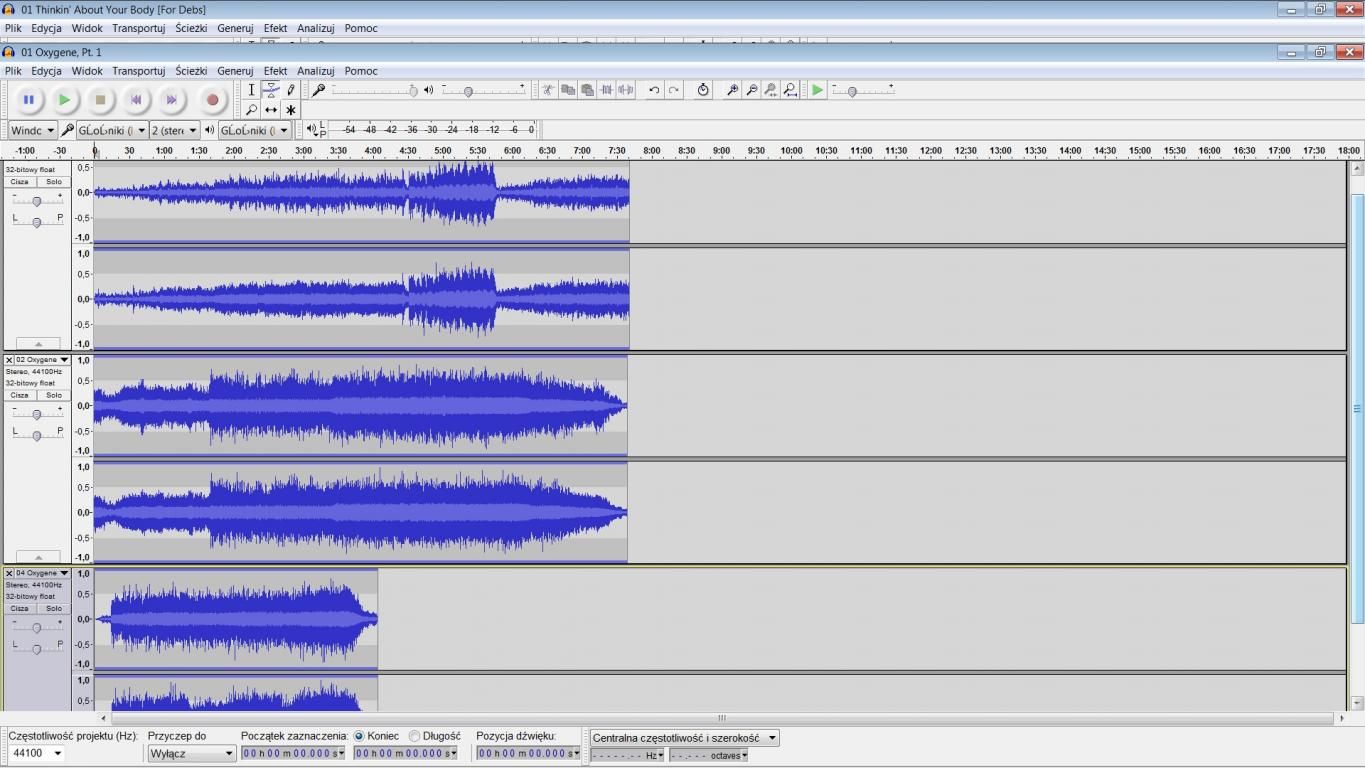Click the Paste icon in edit toolbar
Viewport: 1365px width, 768px height.
click(x=587, y=90)
